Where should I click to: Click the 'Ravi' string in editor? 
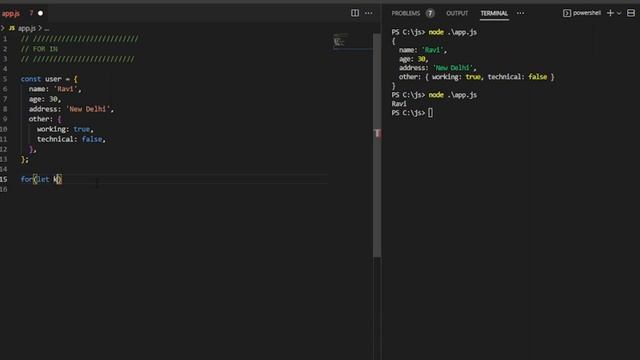[65, 89]
